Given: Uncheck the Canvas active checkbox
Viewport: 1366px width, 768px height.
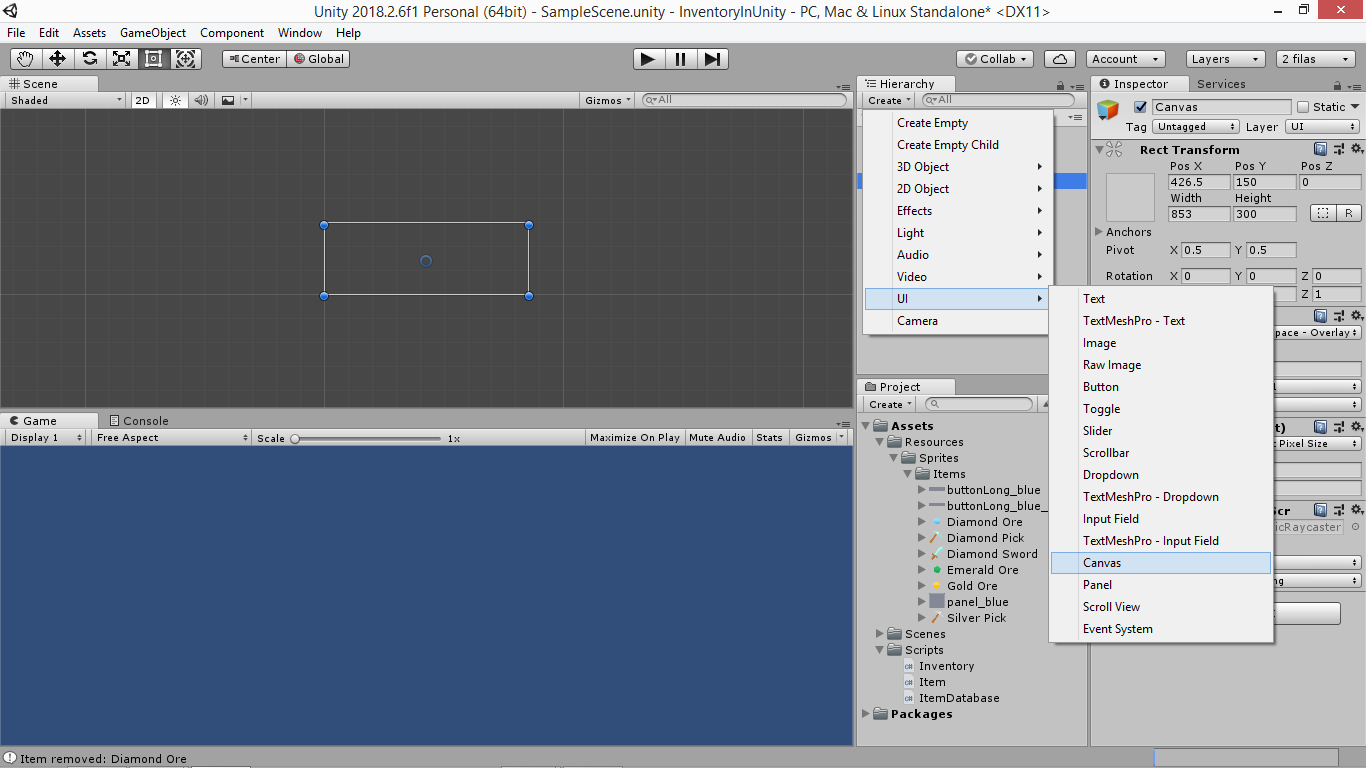Looking at the screenshot, I should pyautogui.click(x=1140, y=107).
